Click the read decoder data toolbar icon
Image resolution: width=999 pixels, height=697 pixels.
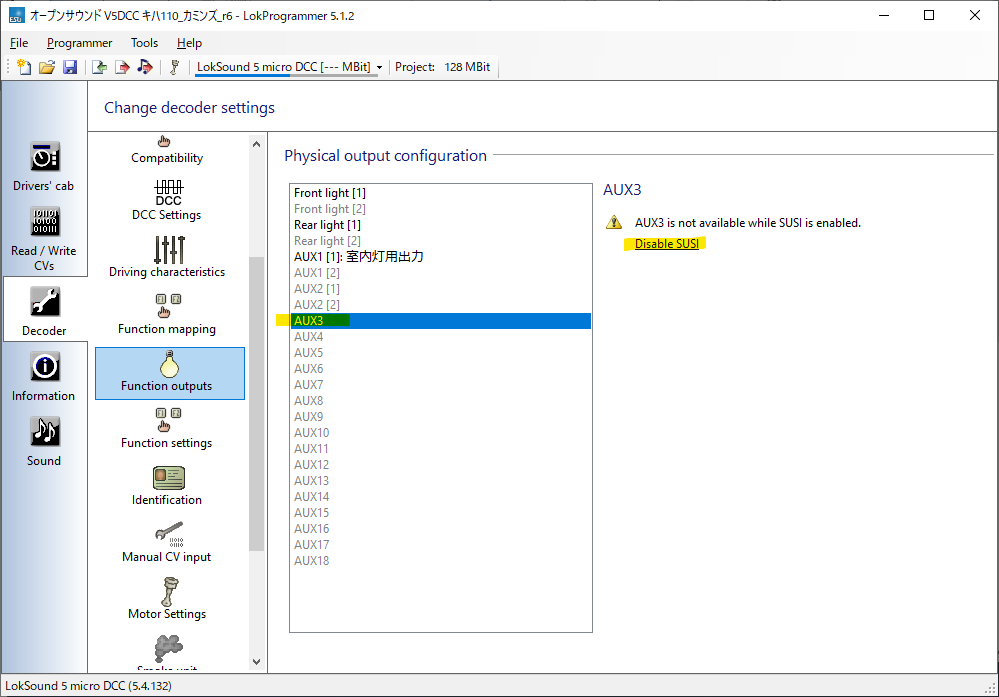[99, 67]
